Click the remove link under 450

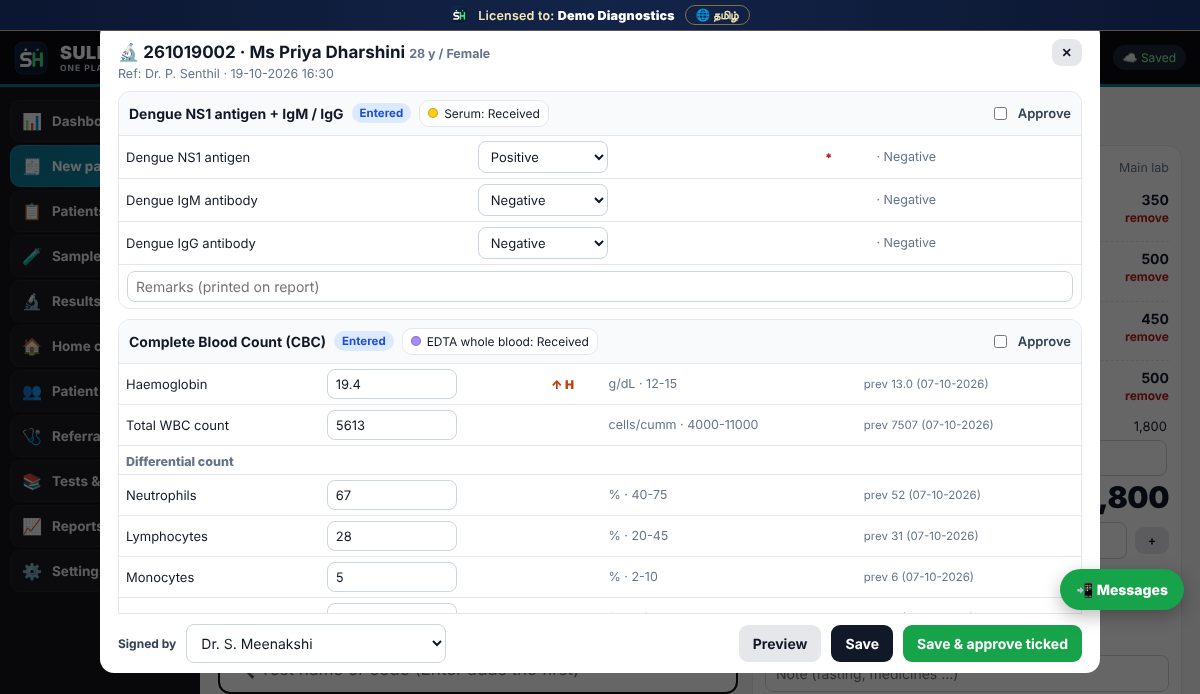1146,337
